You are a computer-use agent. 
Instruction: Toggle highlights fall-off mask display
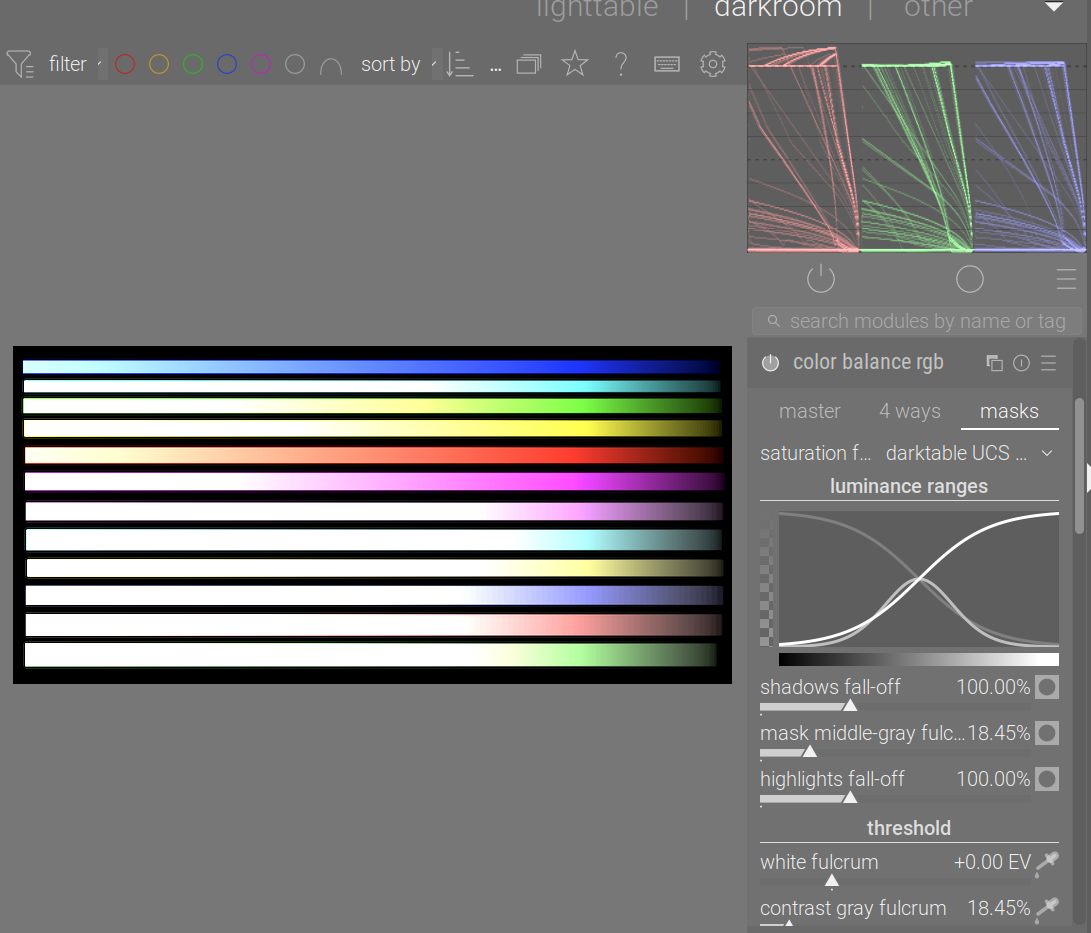(x=1047, y=779)
